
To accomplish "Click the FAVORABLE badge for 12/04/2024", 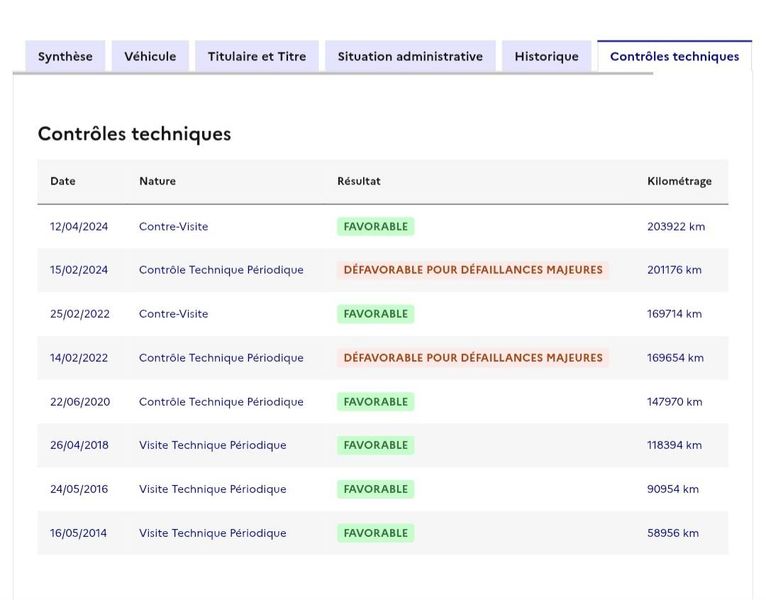I will point(375,227).
